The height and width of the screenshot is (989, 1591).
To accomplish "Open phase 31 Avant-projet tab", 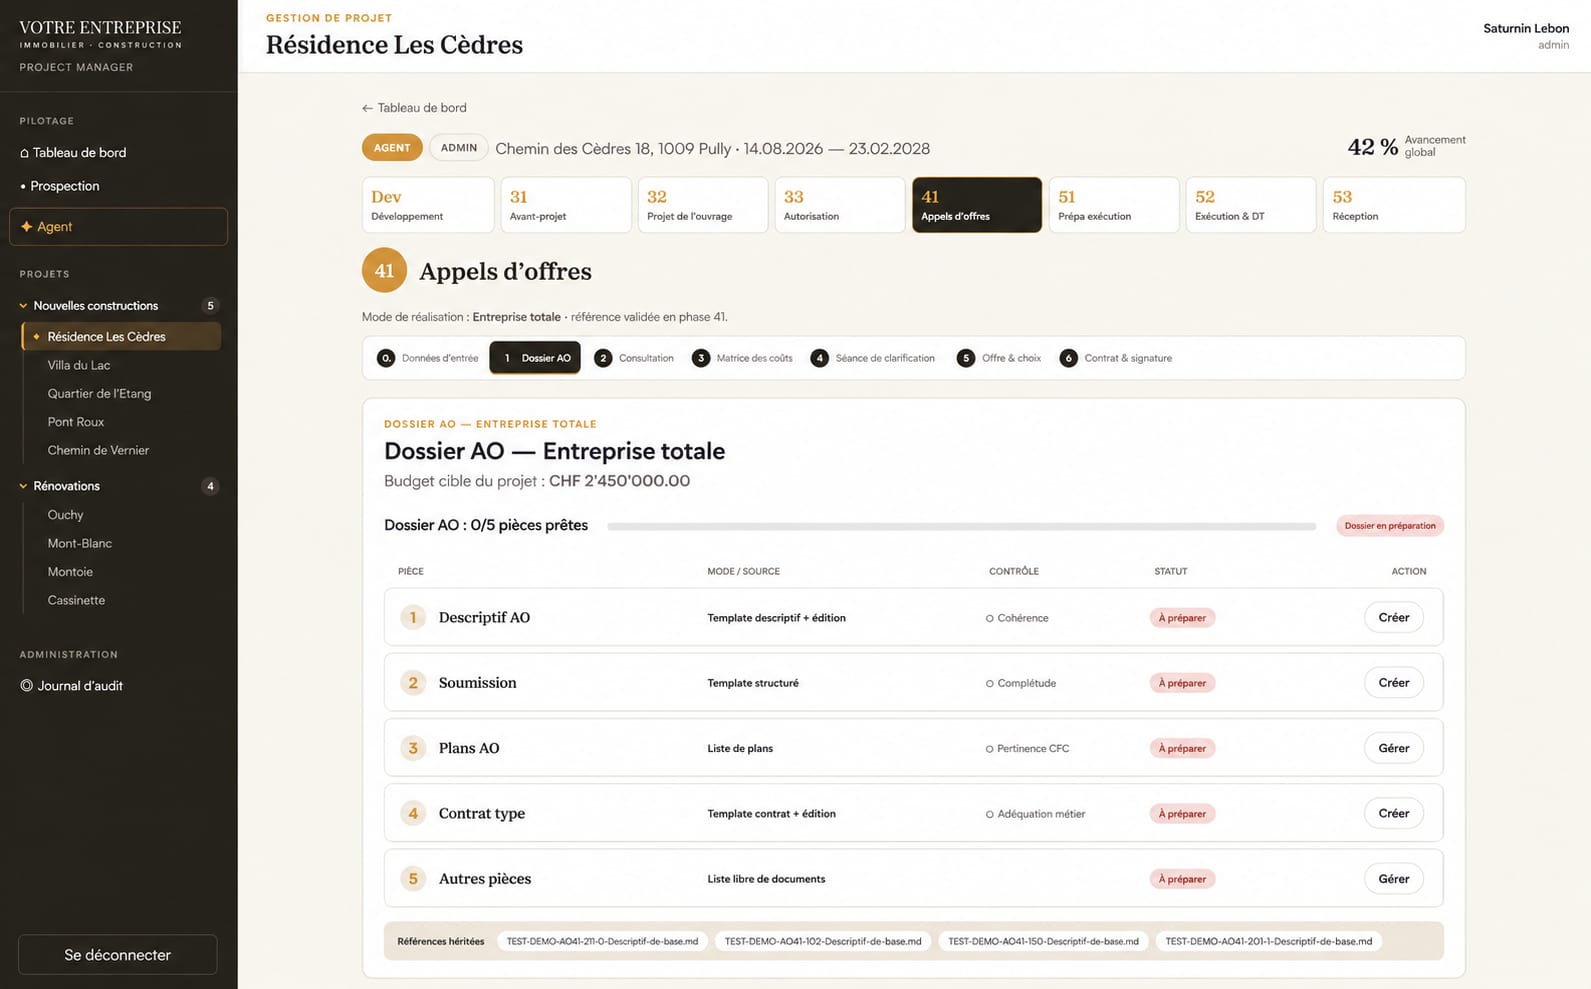I will 566,205.
